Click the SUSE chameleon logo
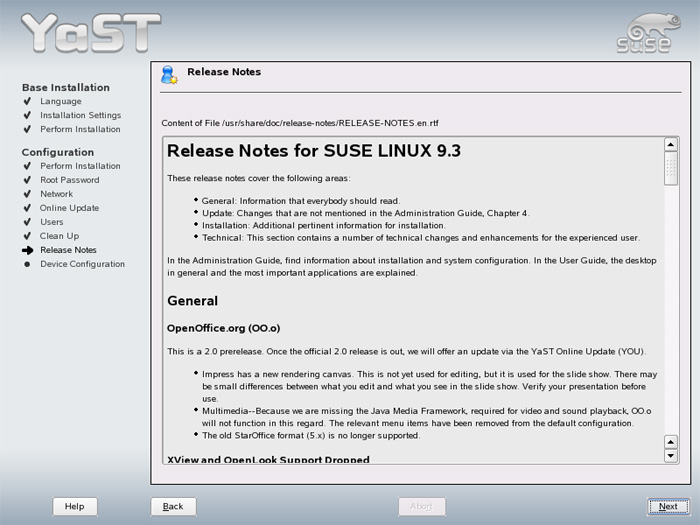700x525 pixels. pos(649,33)
